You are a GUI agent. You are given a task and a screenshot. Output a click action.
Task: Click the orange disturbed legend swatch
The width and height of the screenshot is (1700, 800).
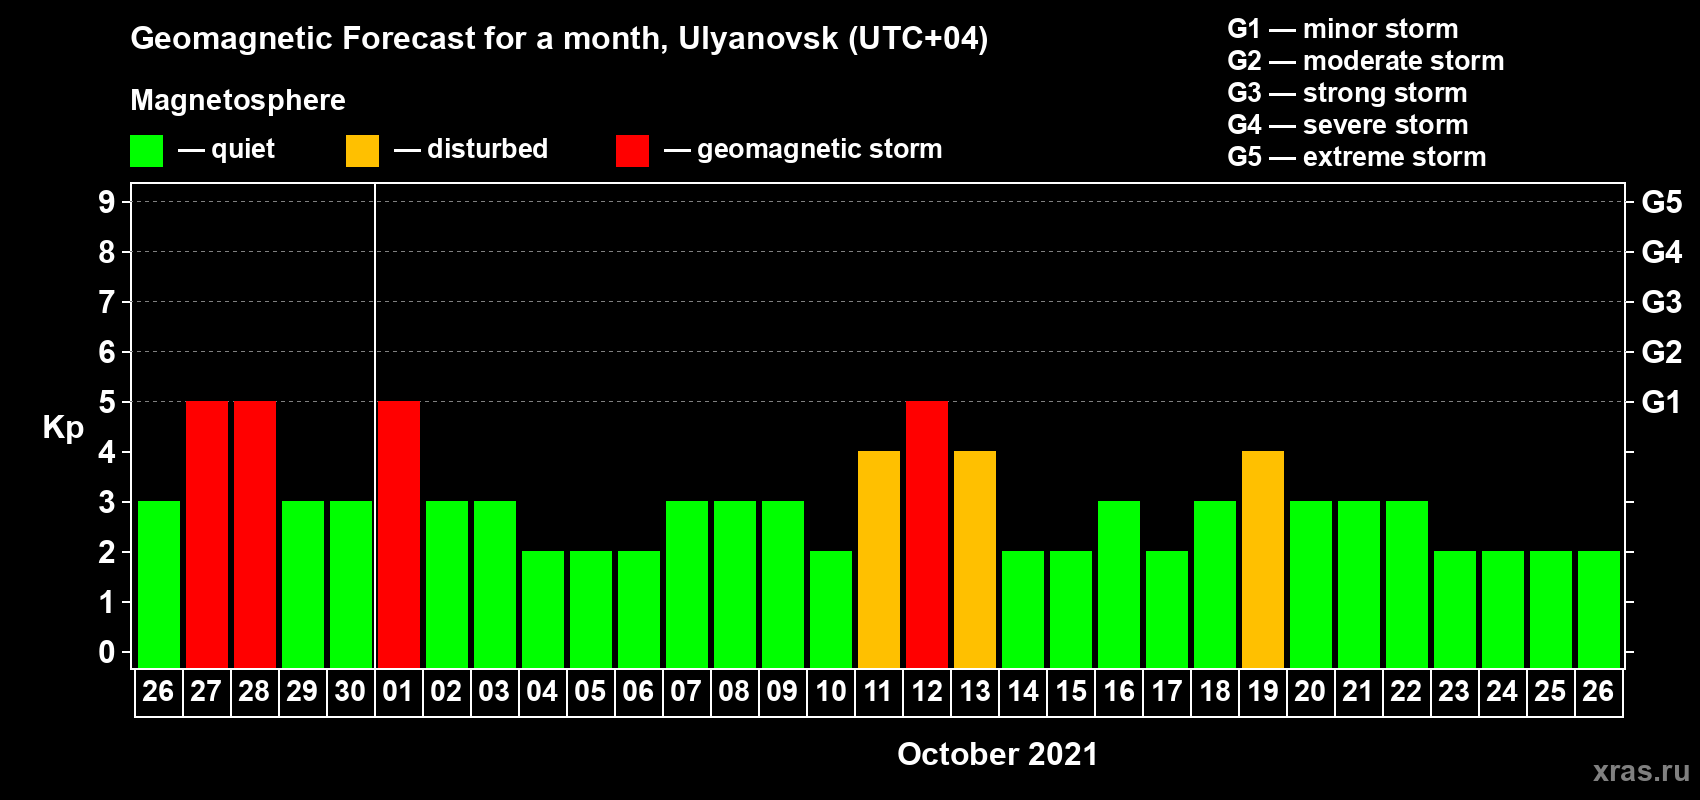point(363,151)
